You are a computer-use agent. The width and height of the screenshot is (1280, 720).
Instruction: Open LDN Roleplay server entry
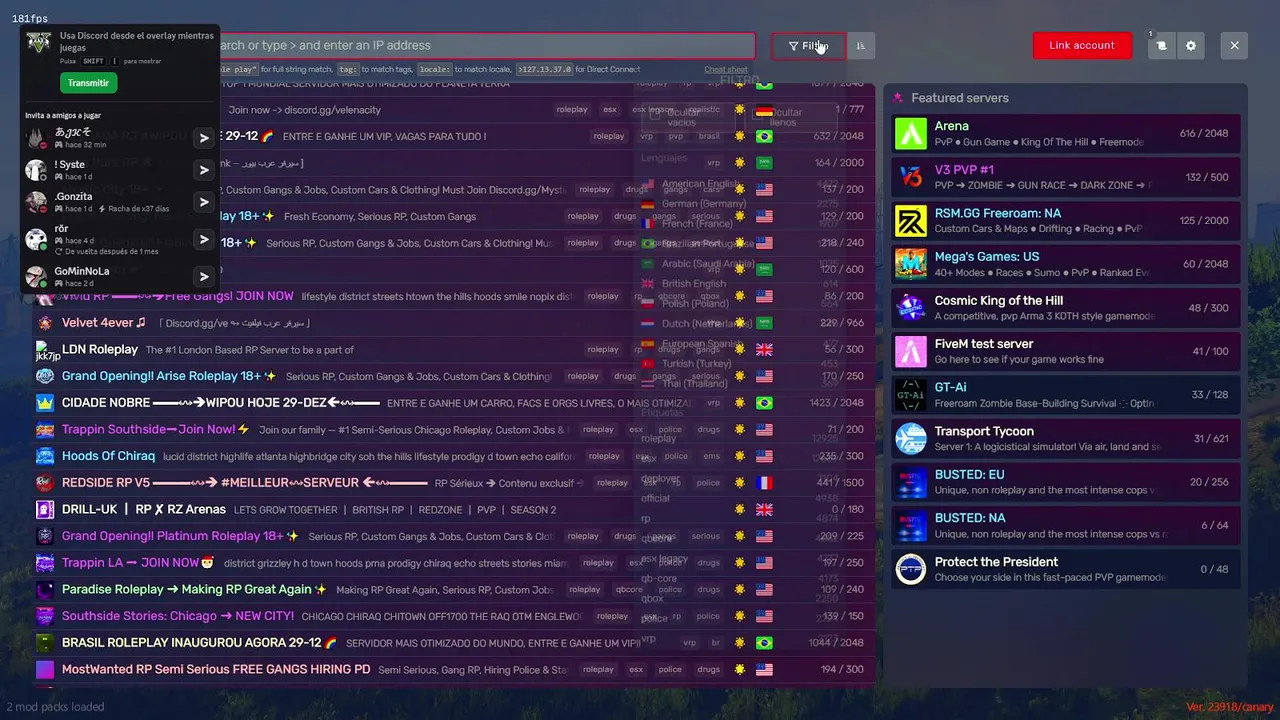(x=453, y=350)
